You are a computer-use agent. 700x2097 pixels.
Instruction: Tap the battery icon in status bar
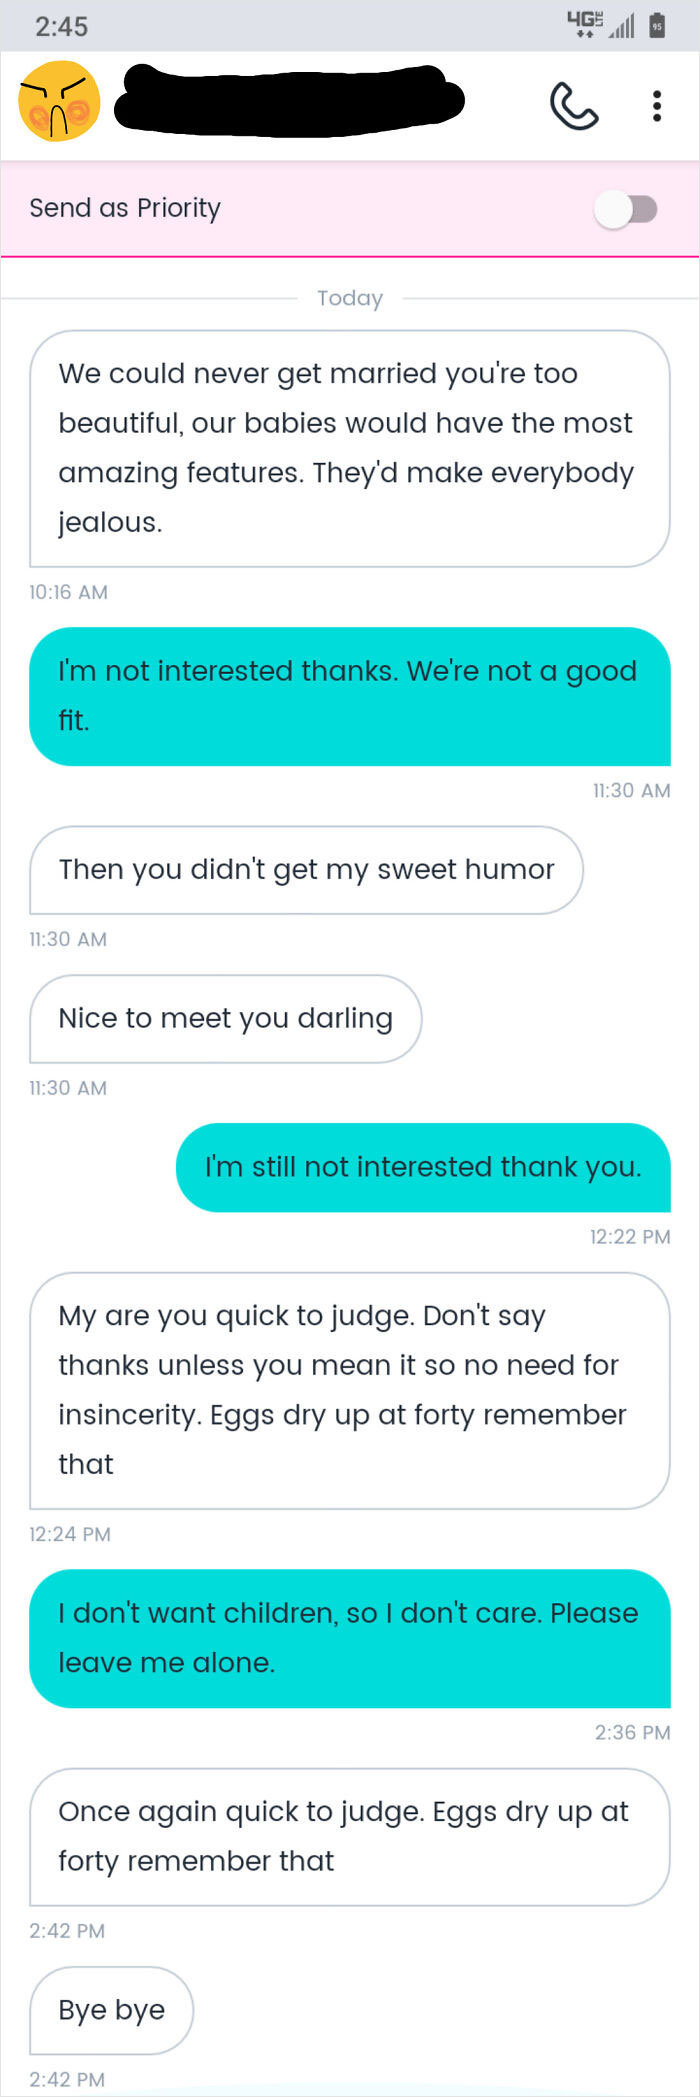657,26
